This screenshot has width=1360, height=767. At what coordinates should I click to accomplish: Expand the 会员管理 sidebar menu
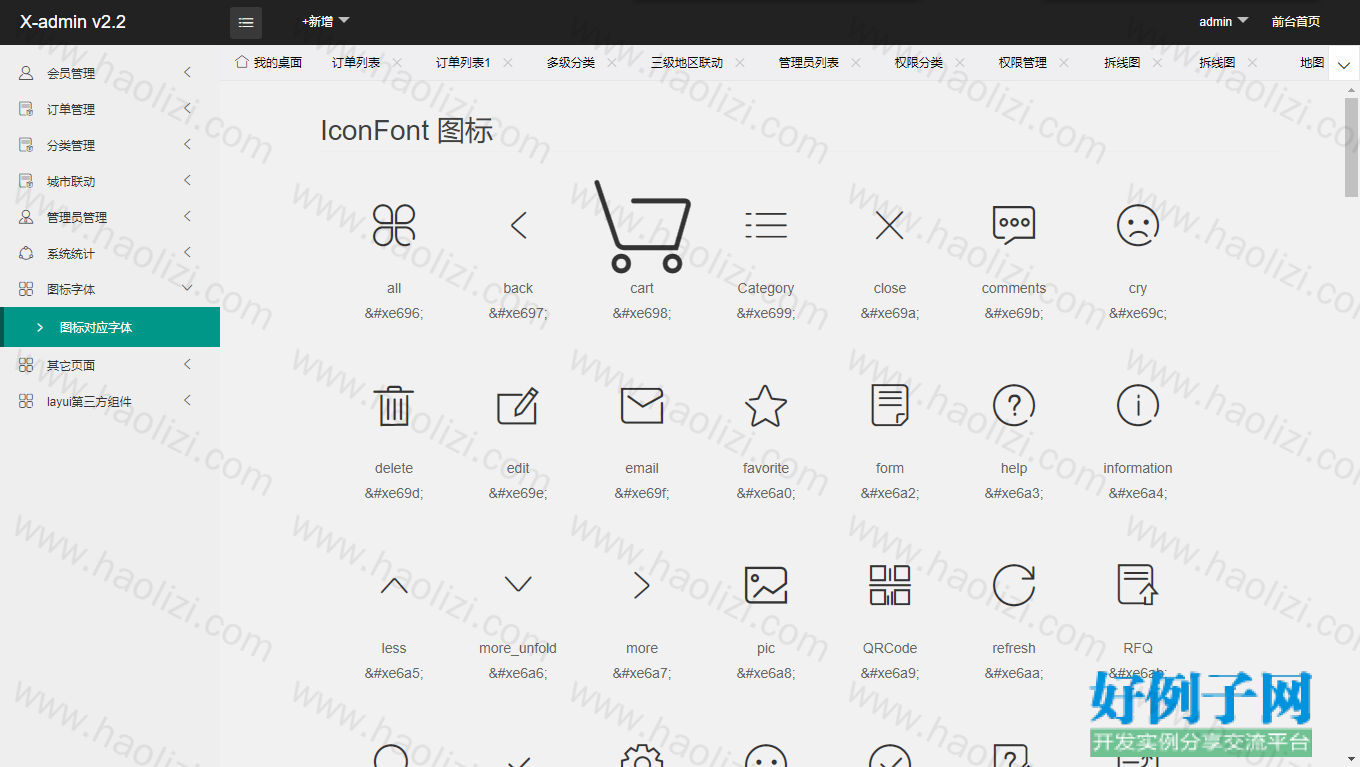110,73
